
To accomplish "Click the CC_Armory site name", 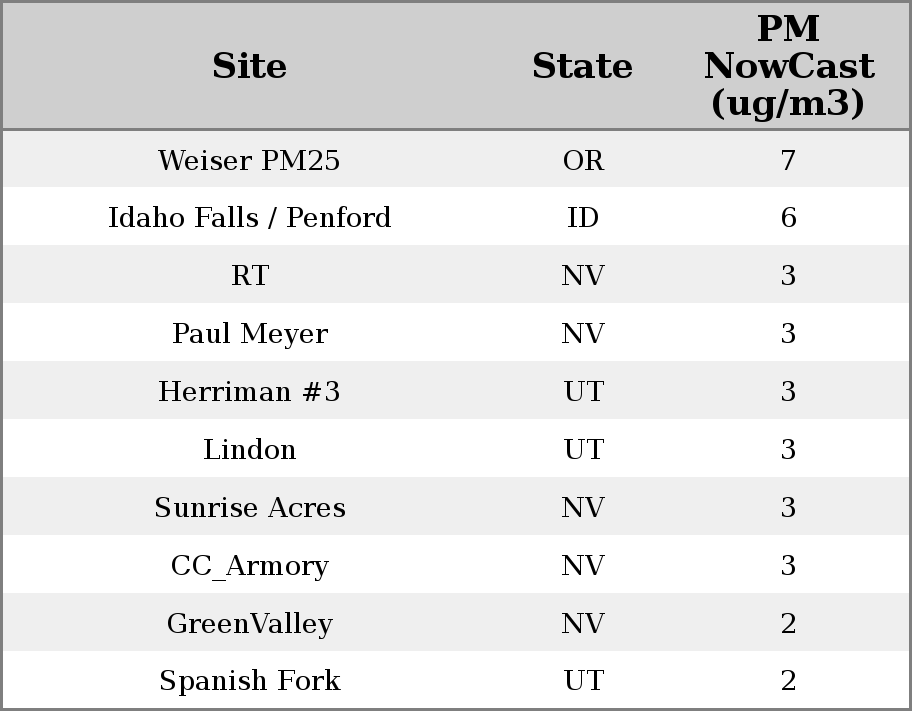I will [249, 566].
